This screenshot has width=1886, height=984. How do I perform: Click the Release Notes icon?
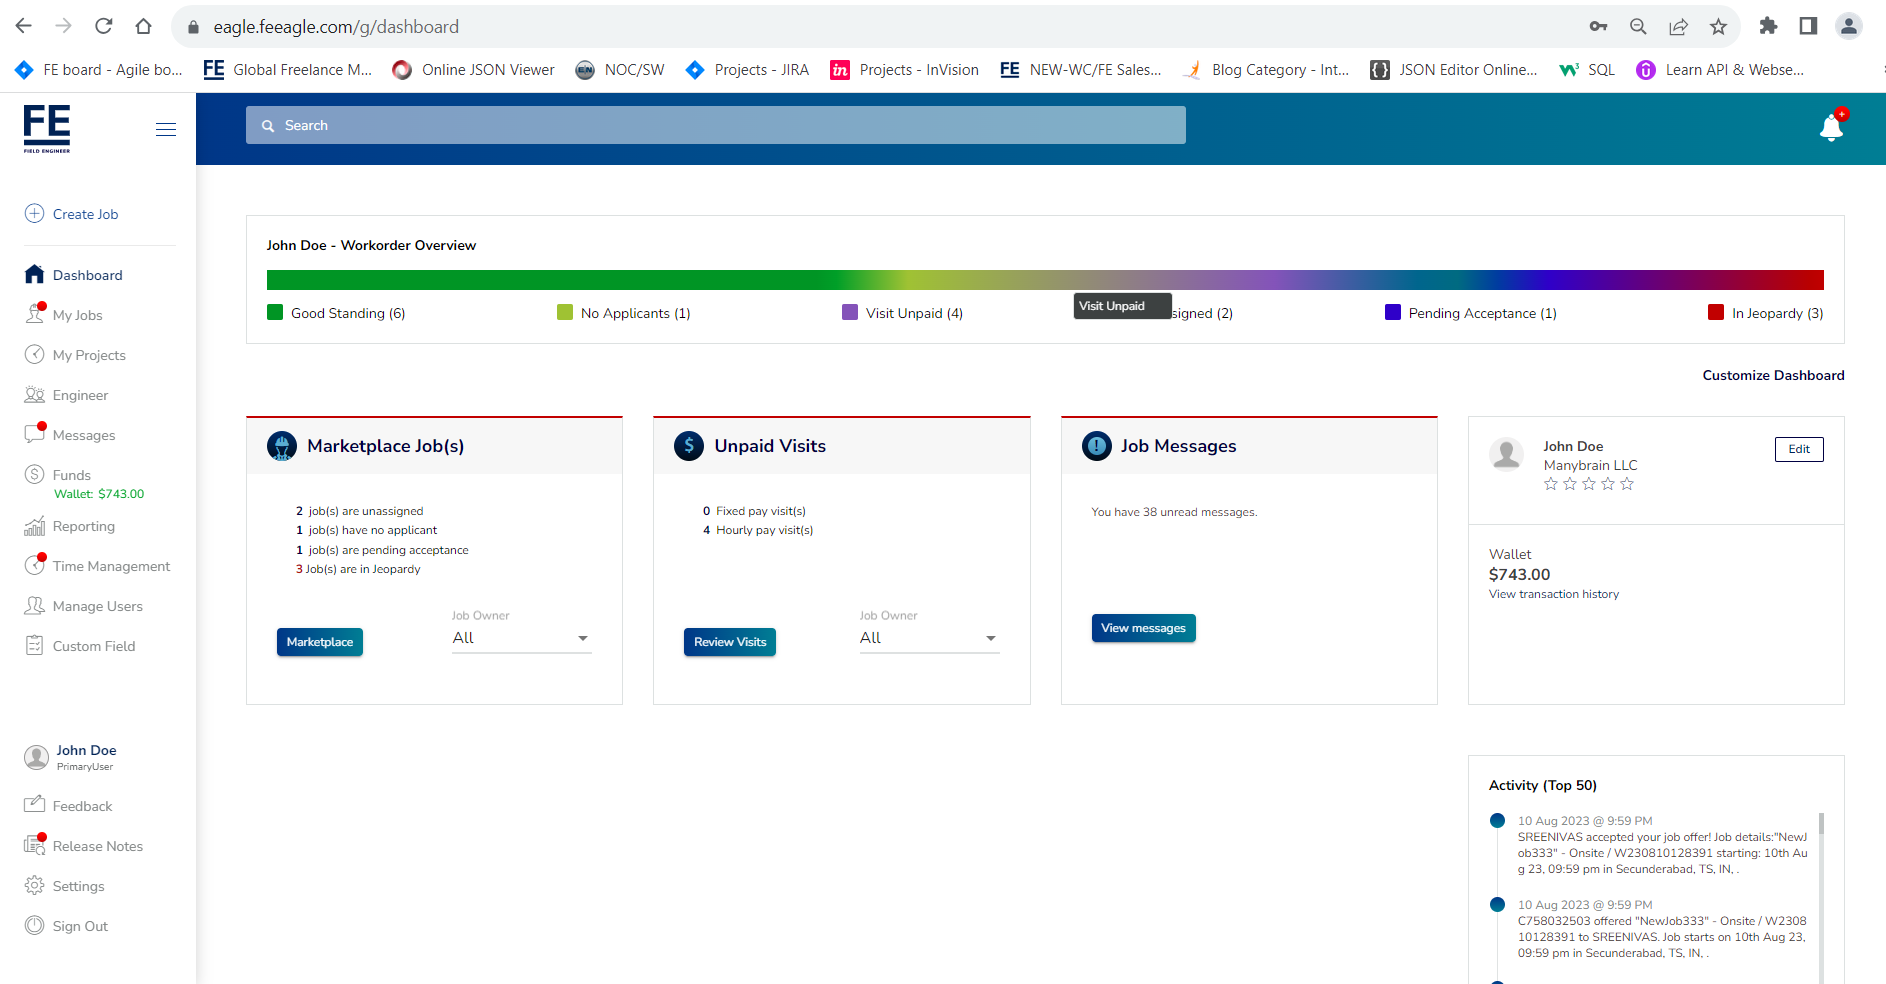(x=34, y=845)
